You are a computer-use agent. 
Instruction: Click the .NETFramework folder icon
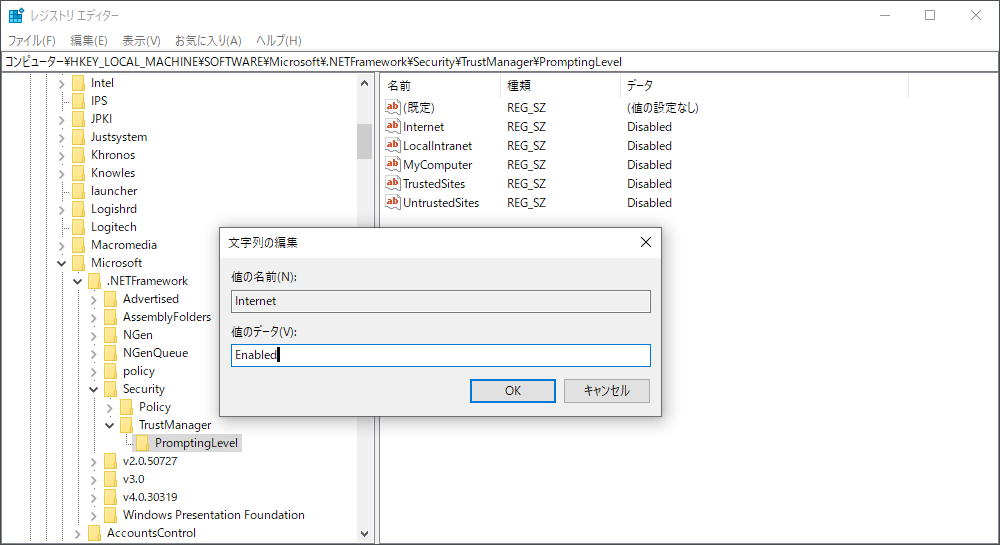(x=94, y=281)
